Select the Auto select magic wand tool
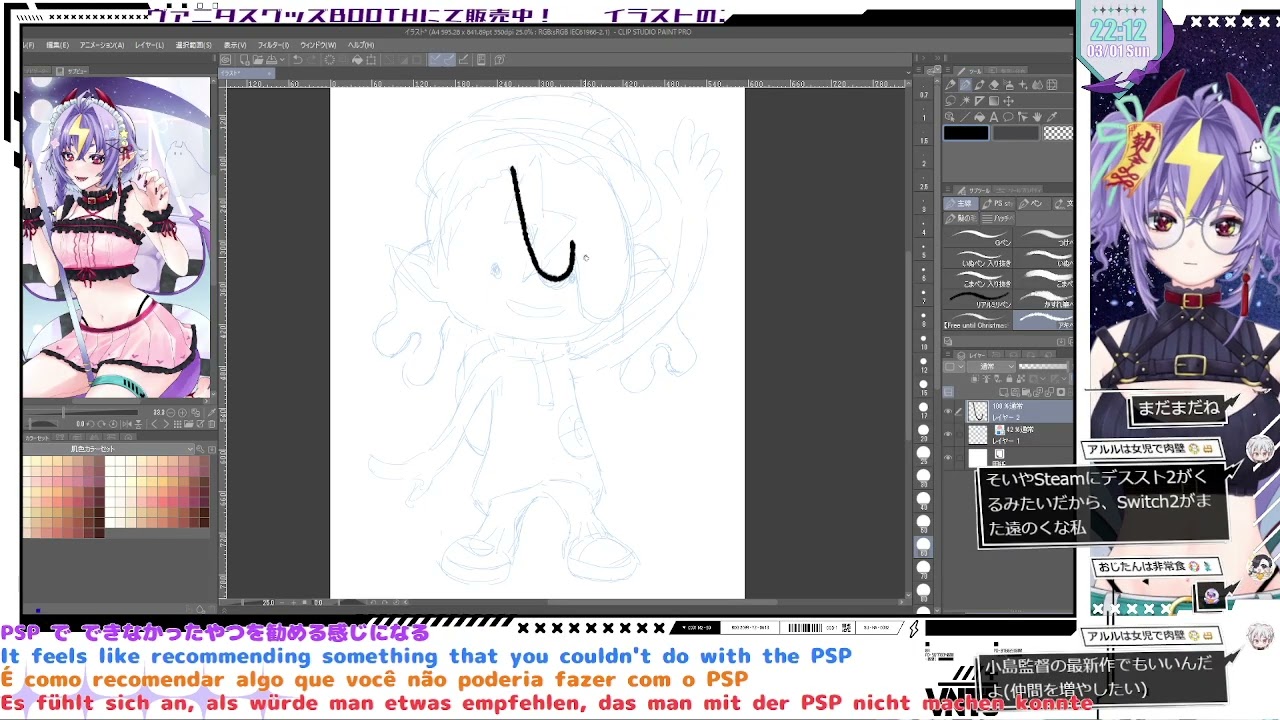The image size is (1280, 720). pyautogui.click(x=965, y=100)
